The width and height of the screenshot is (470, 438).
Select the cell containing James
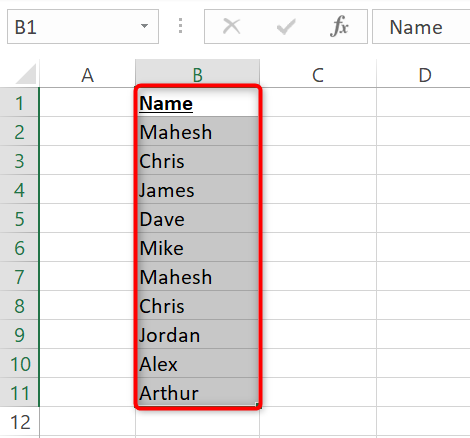(198, 189)
